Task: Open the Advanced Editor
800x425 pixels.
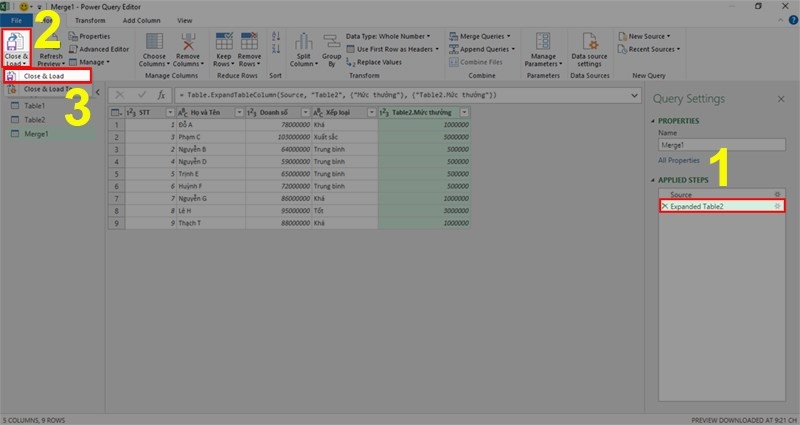Action: [x=99, y=49]
